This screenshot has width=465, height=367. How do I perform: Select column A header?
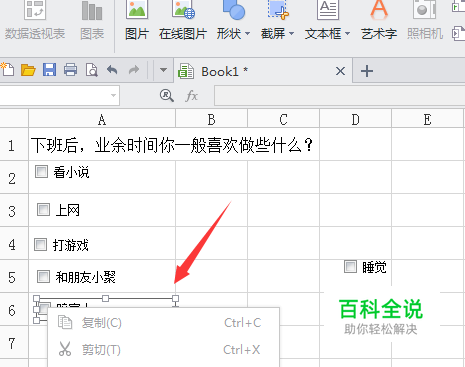point(102,119)
